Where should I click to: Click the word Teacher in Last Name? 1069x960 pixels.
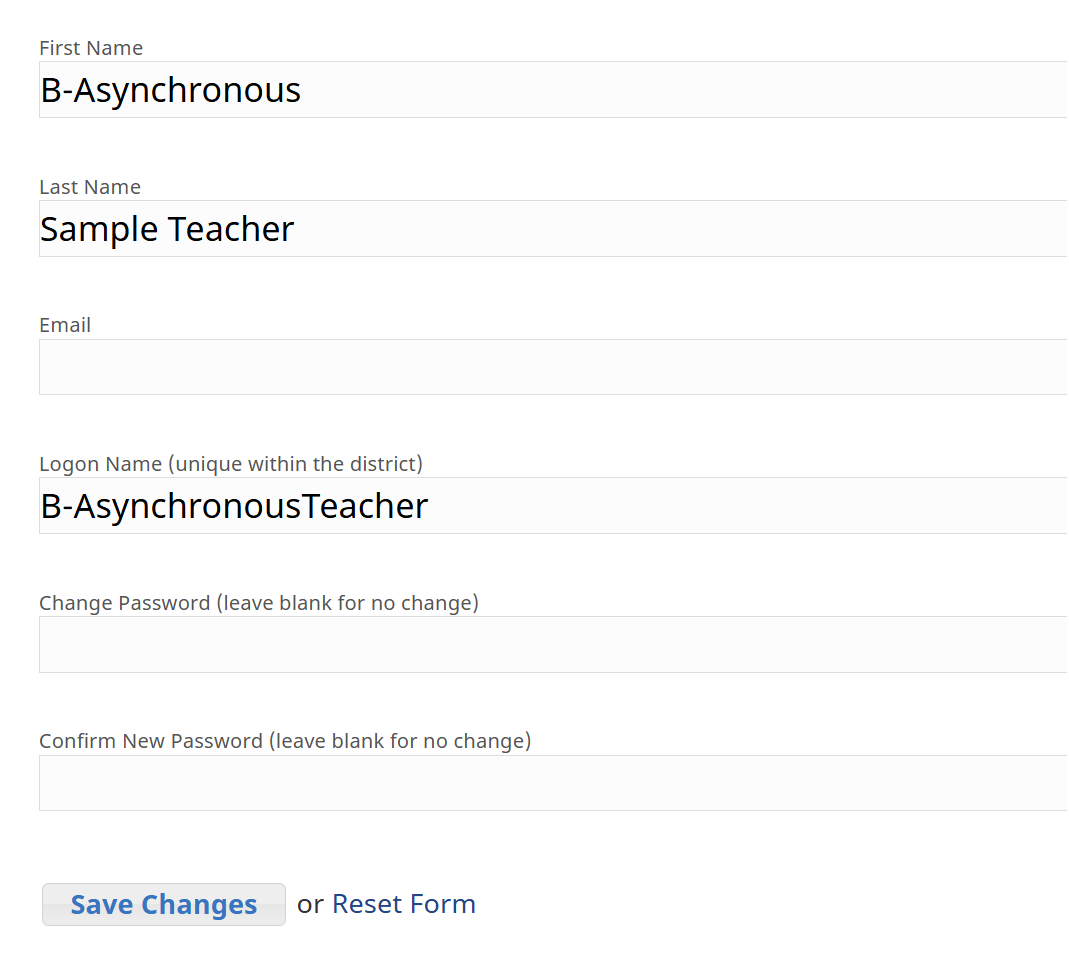click(231, 228)
